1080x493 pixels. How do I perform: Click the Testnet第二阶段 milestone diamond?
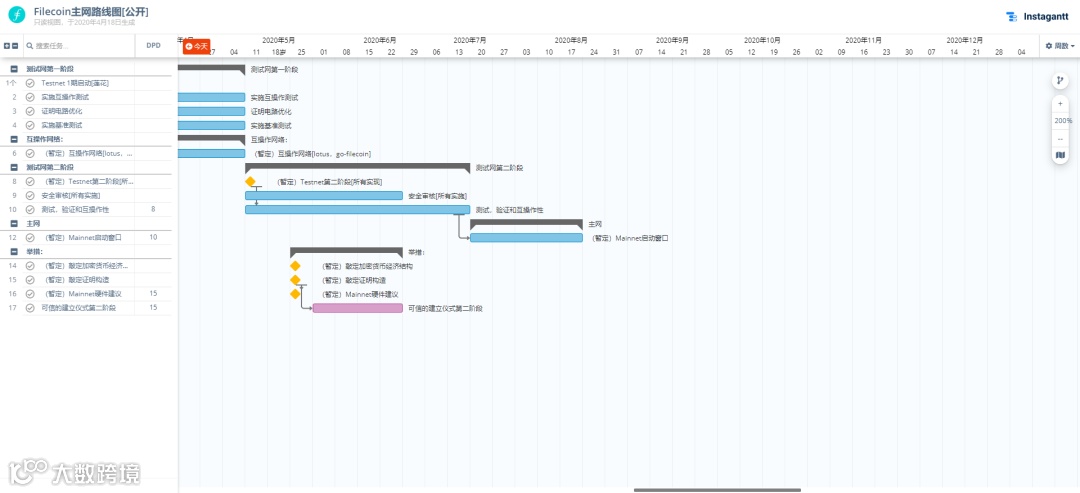250,182
